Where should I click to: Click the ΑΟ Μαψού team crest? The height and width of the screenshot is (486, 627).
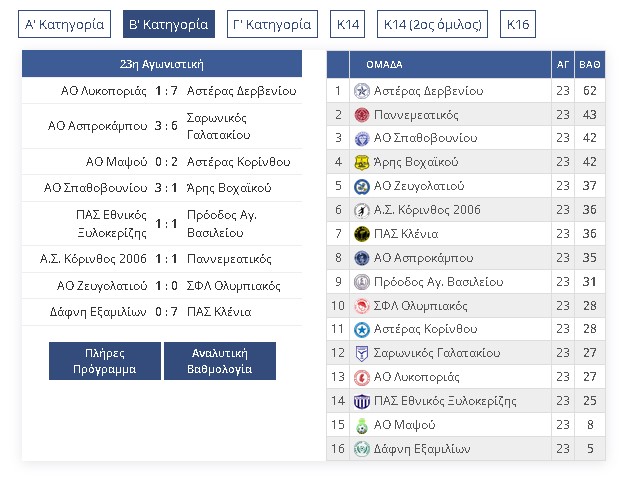pos(362,425)
